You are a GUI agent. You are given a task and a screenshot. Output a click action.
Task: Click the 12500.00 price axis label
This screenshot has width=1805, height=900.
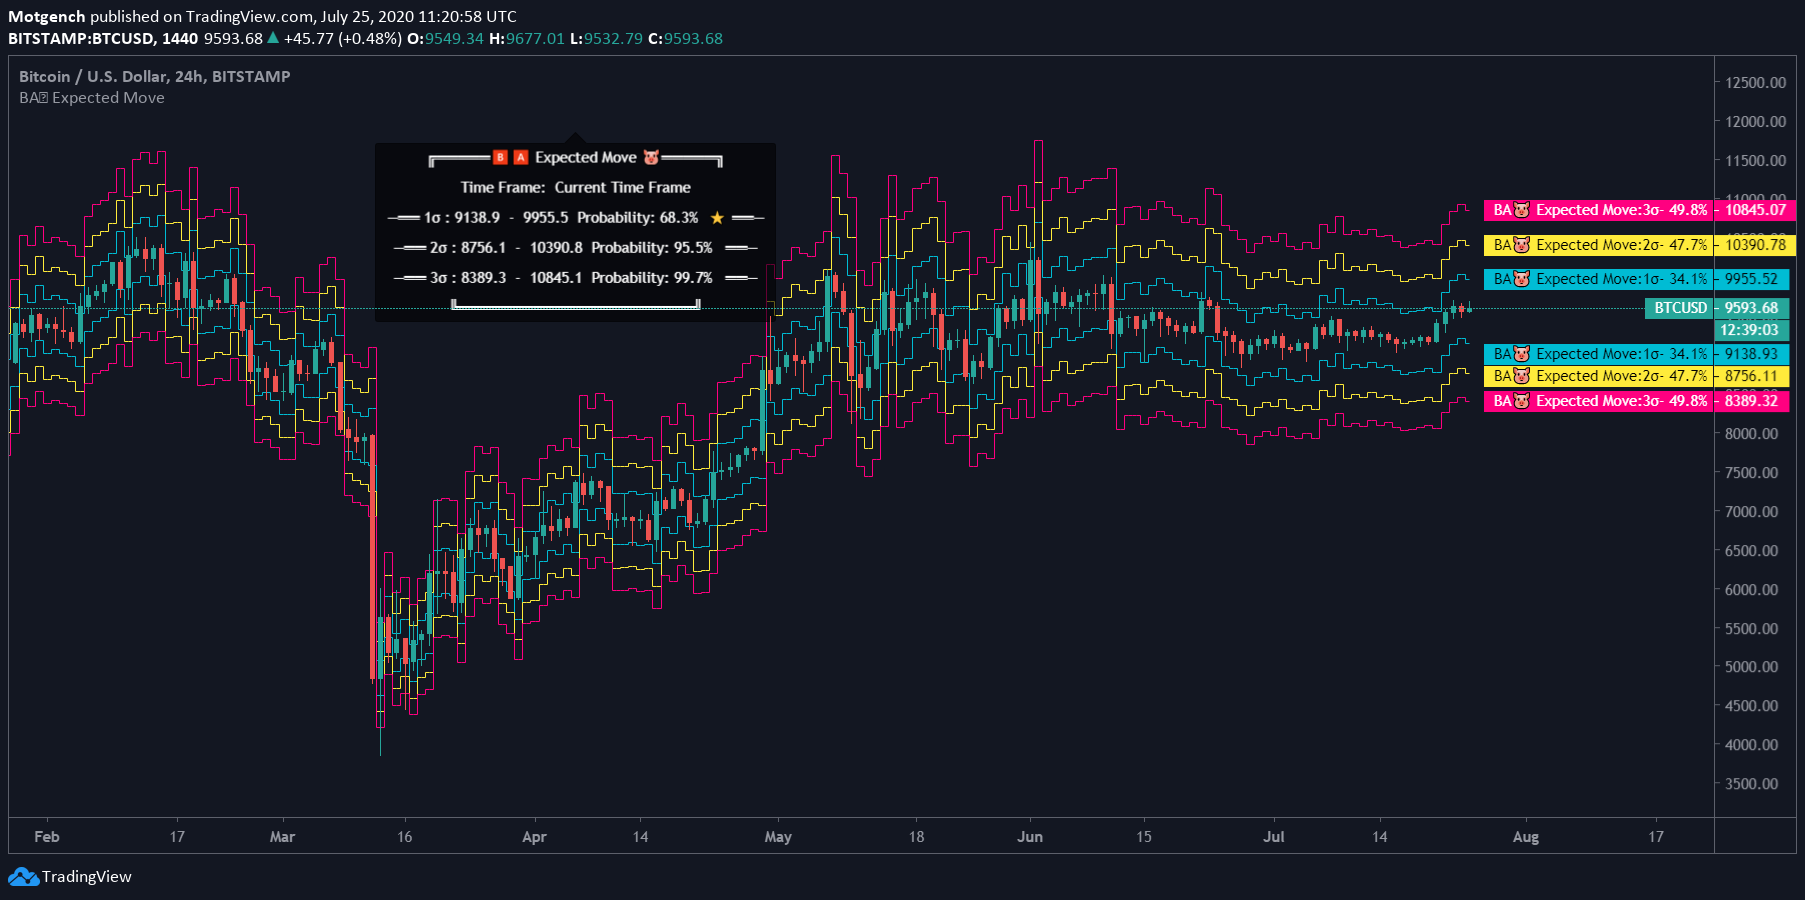pyautogui.click(x=1755, y=83)
